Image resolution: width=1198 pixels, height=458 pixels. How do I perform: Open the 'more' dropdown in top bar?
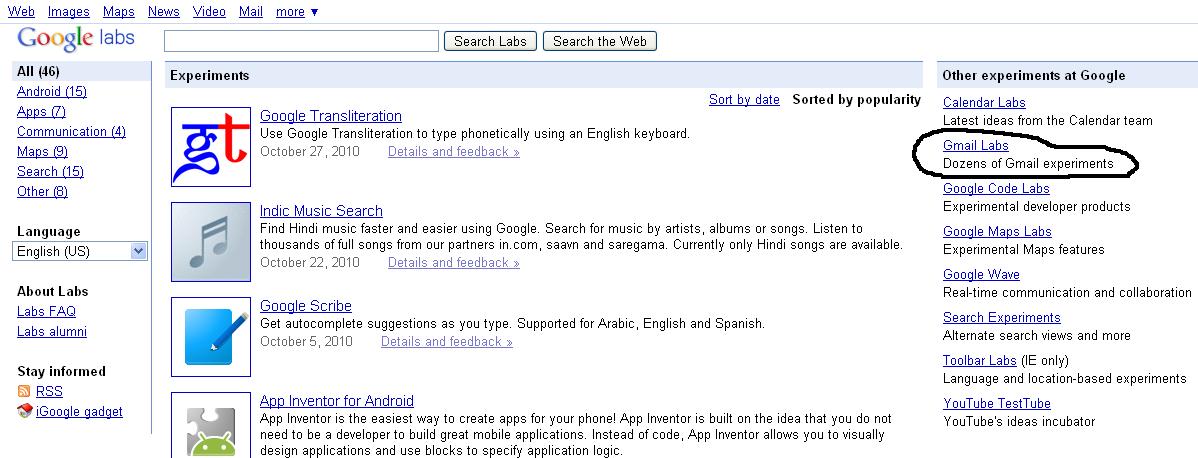pos(297,11)
